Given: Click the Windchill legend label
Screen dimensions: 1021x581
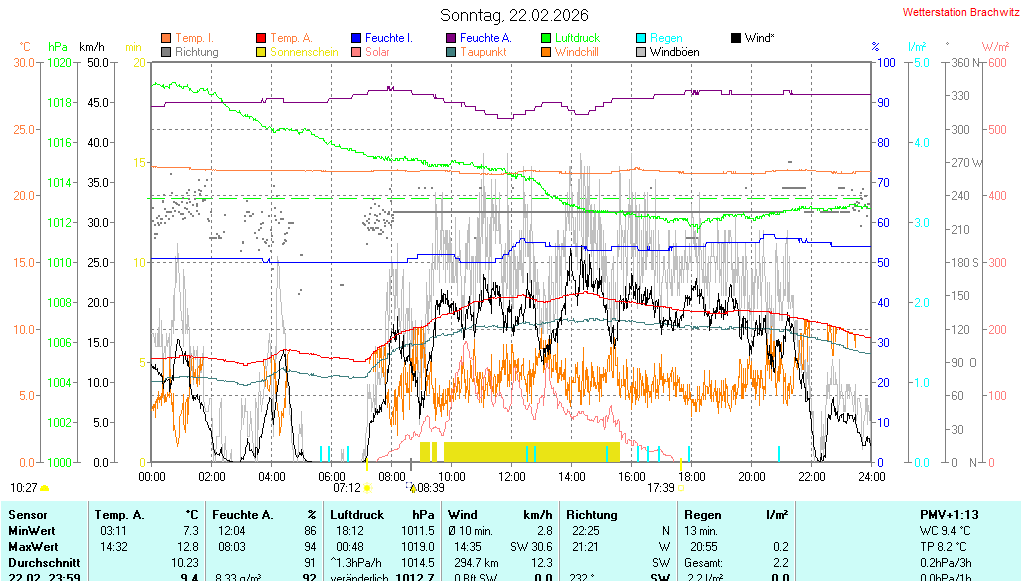Looking at the screenshot, I should pos(577,52).
